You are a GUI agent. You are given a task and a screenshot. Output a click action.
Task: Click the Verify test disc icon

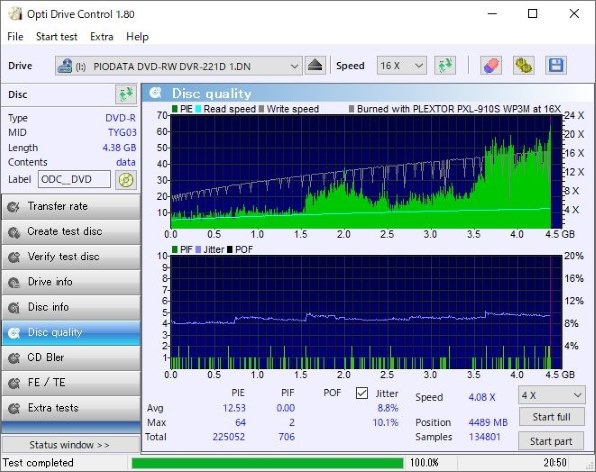(14, 257)
